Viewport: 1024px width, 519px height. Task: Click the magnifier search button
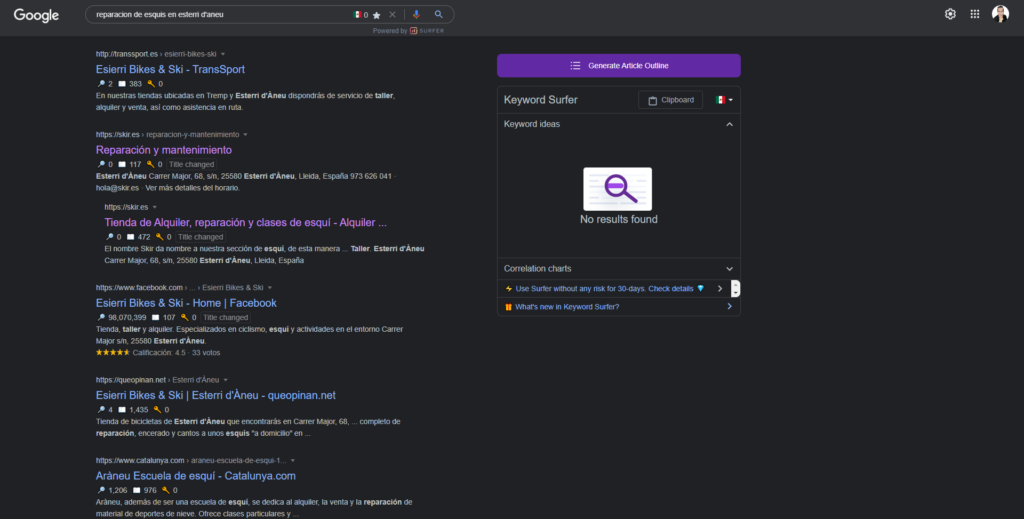click(439, 14)
